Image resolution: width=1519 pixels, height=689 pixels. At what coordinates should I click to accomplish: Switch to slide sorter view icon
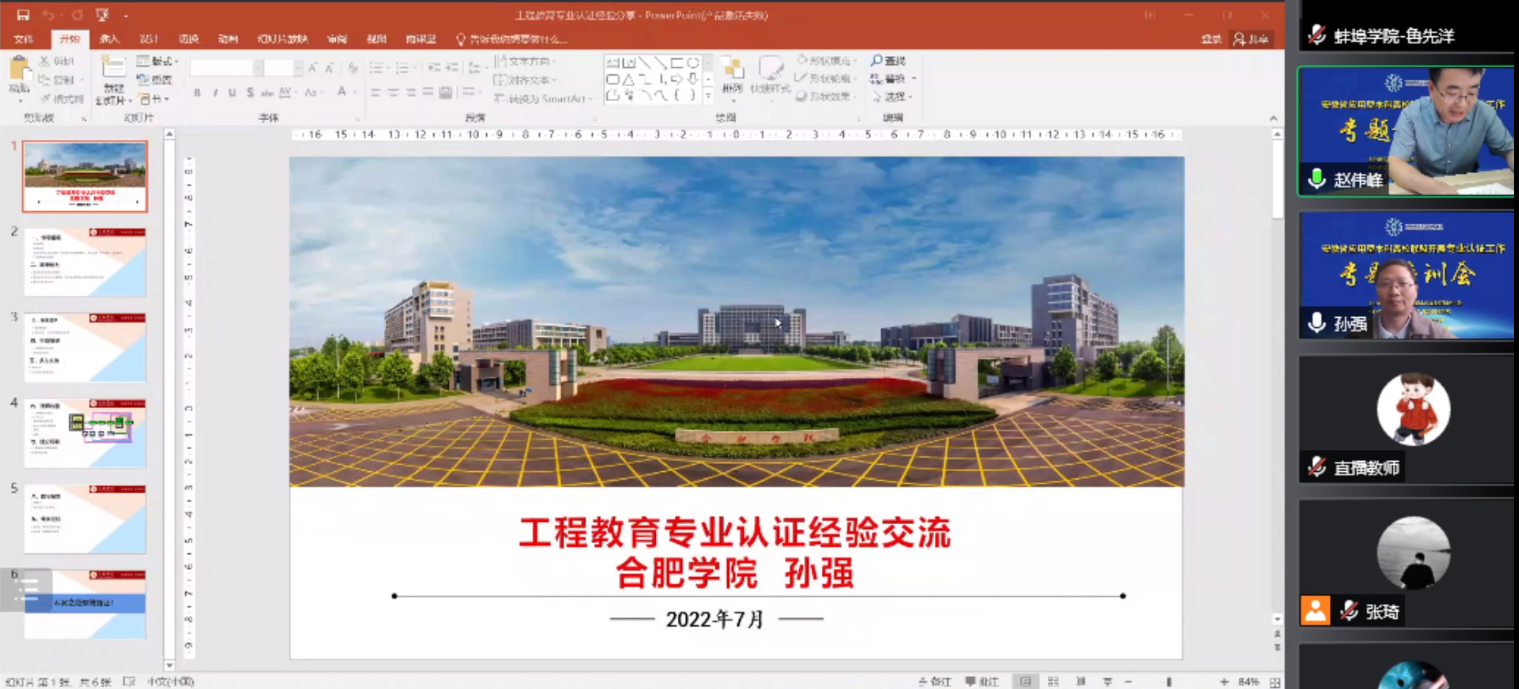click(x=1053, y=681)
